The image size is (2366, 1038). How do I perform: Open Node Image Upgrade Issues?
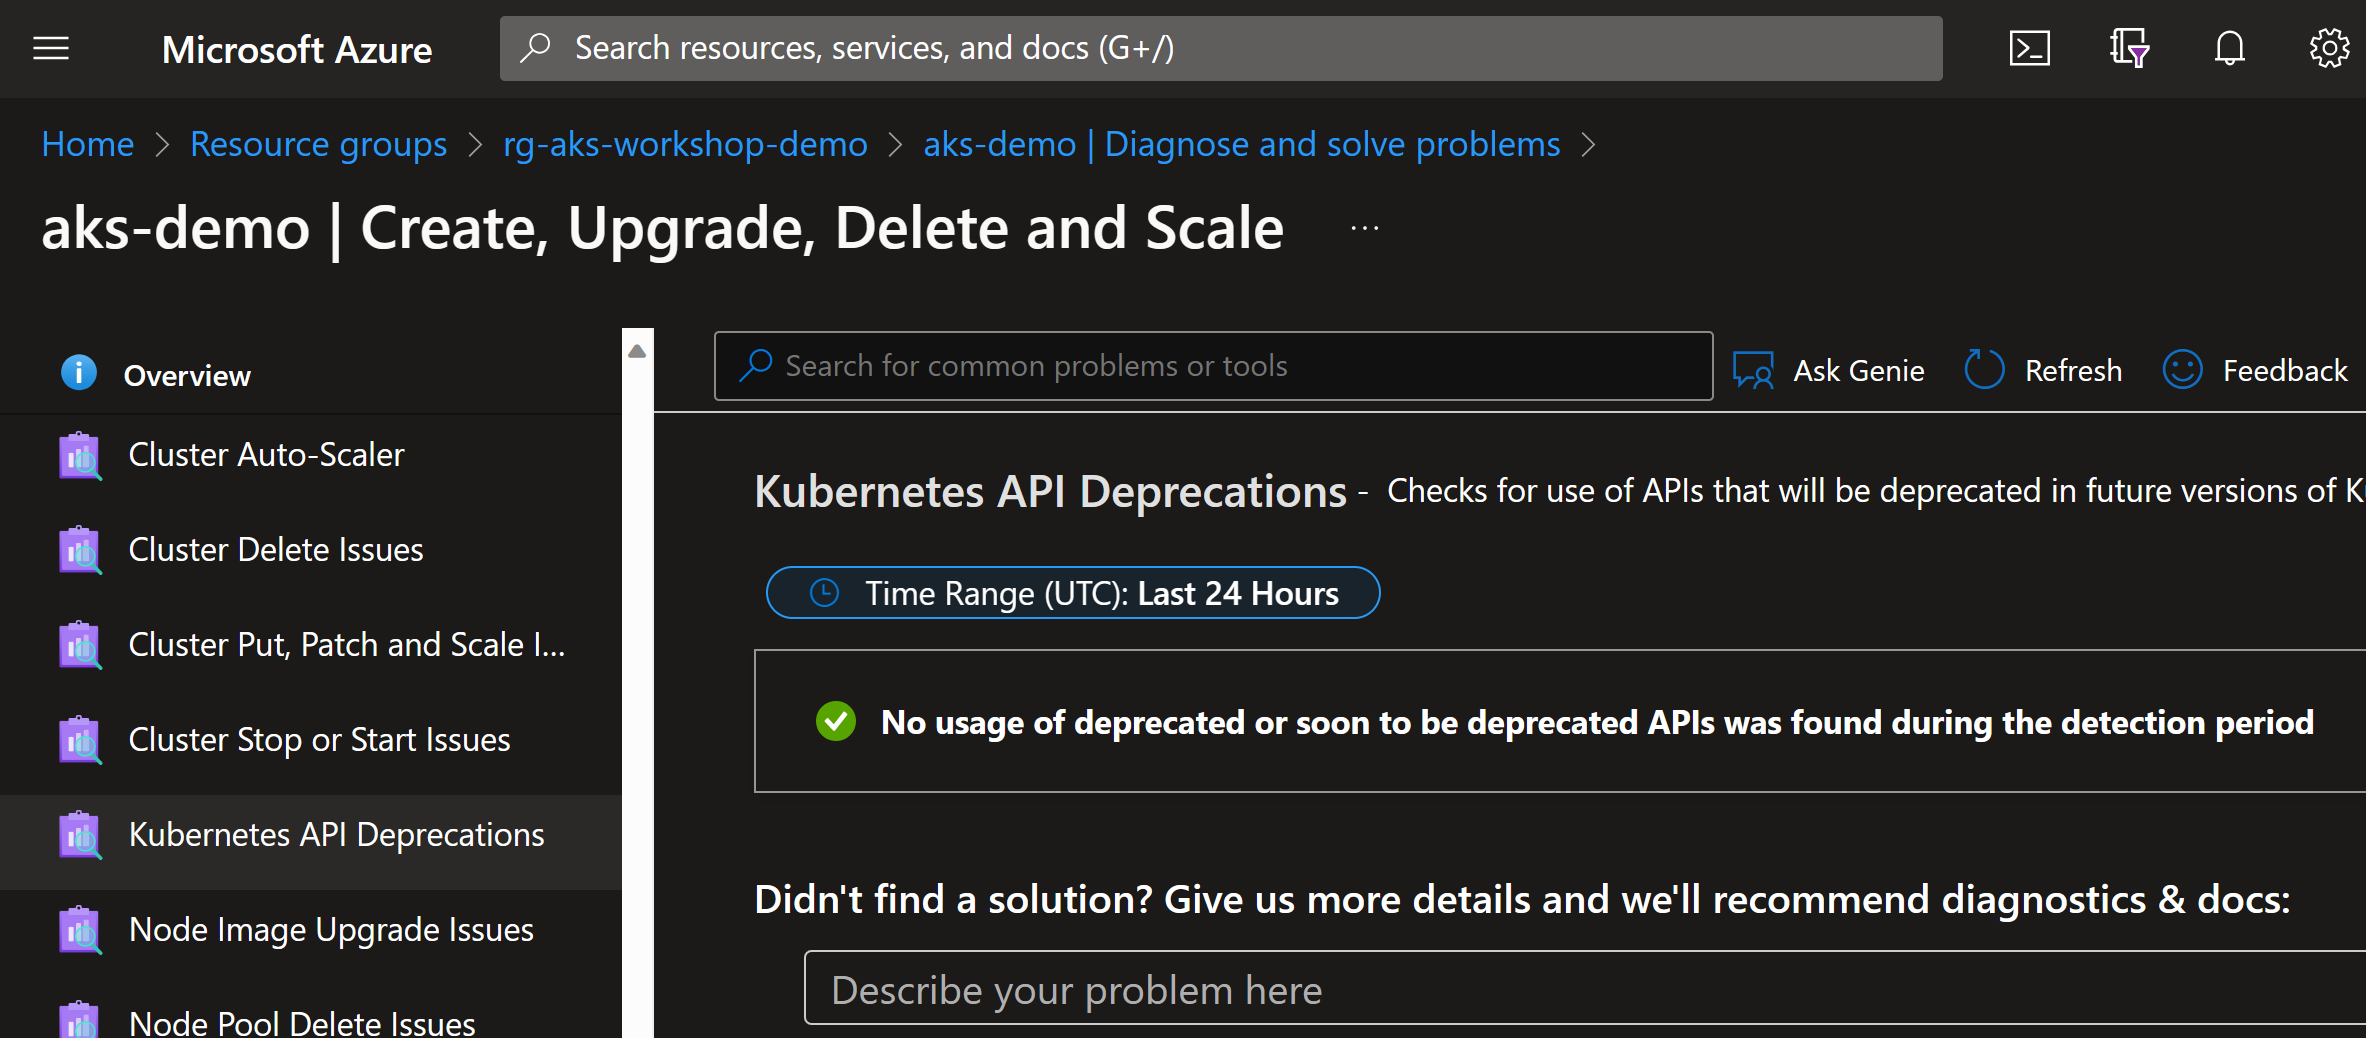coord(310,931)
